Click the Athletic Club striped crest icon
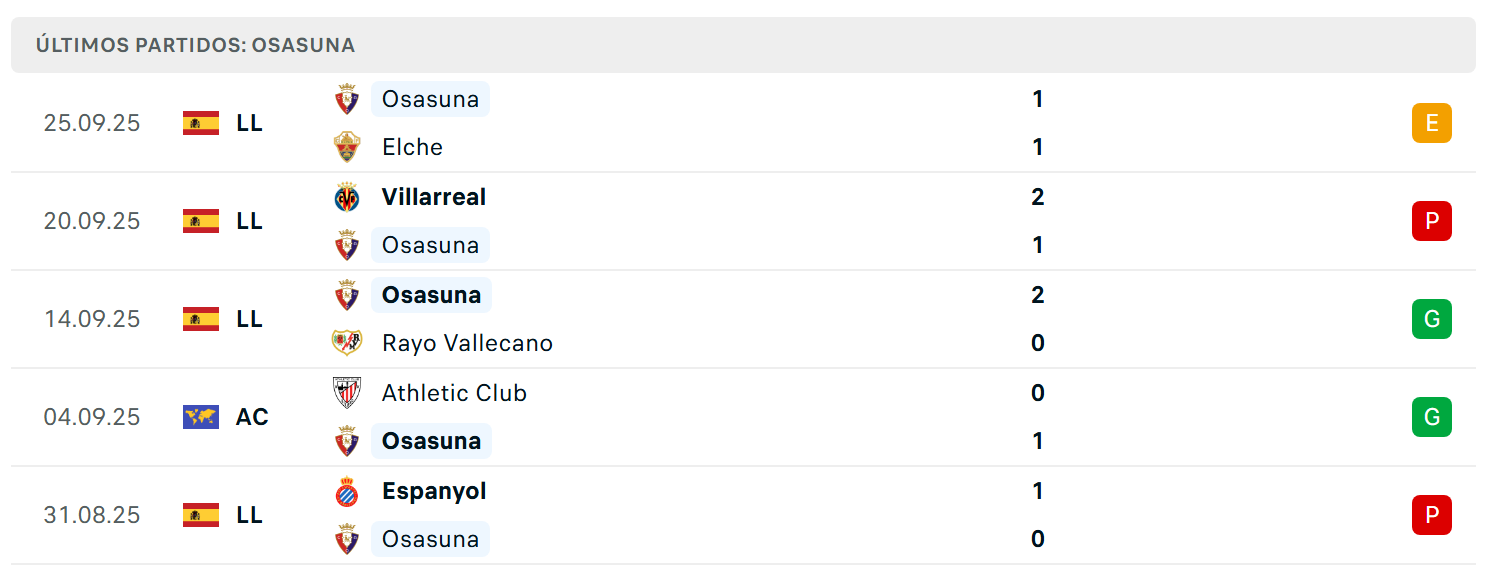 pos(347,393)
